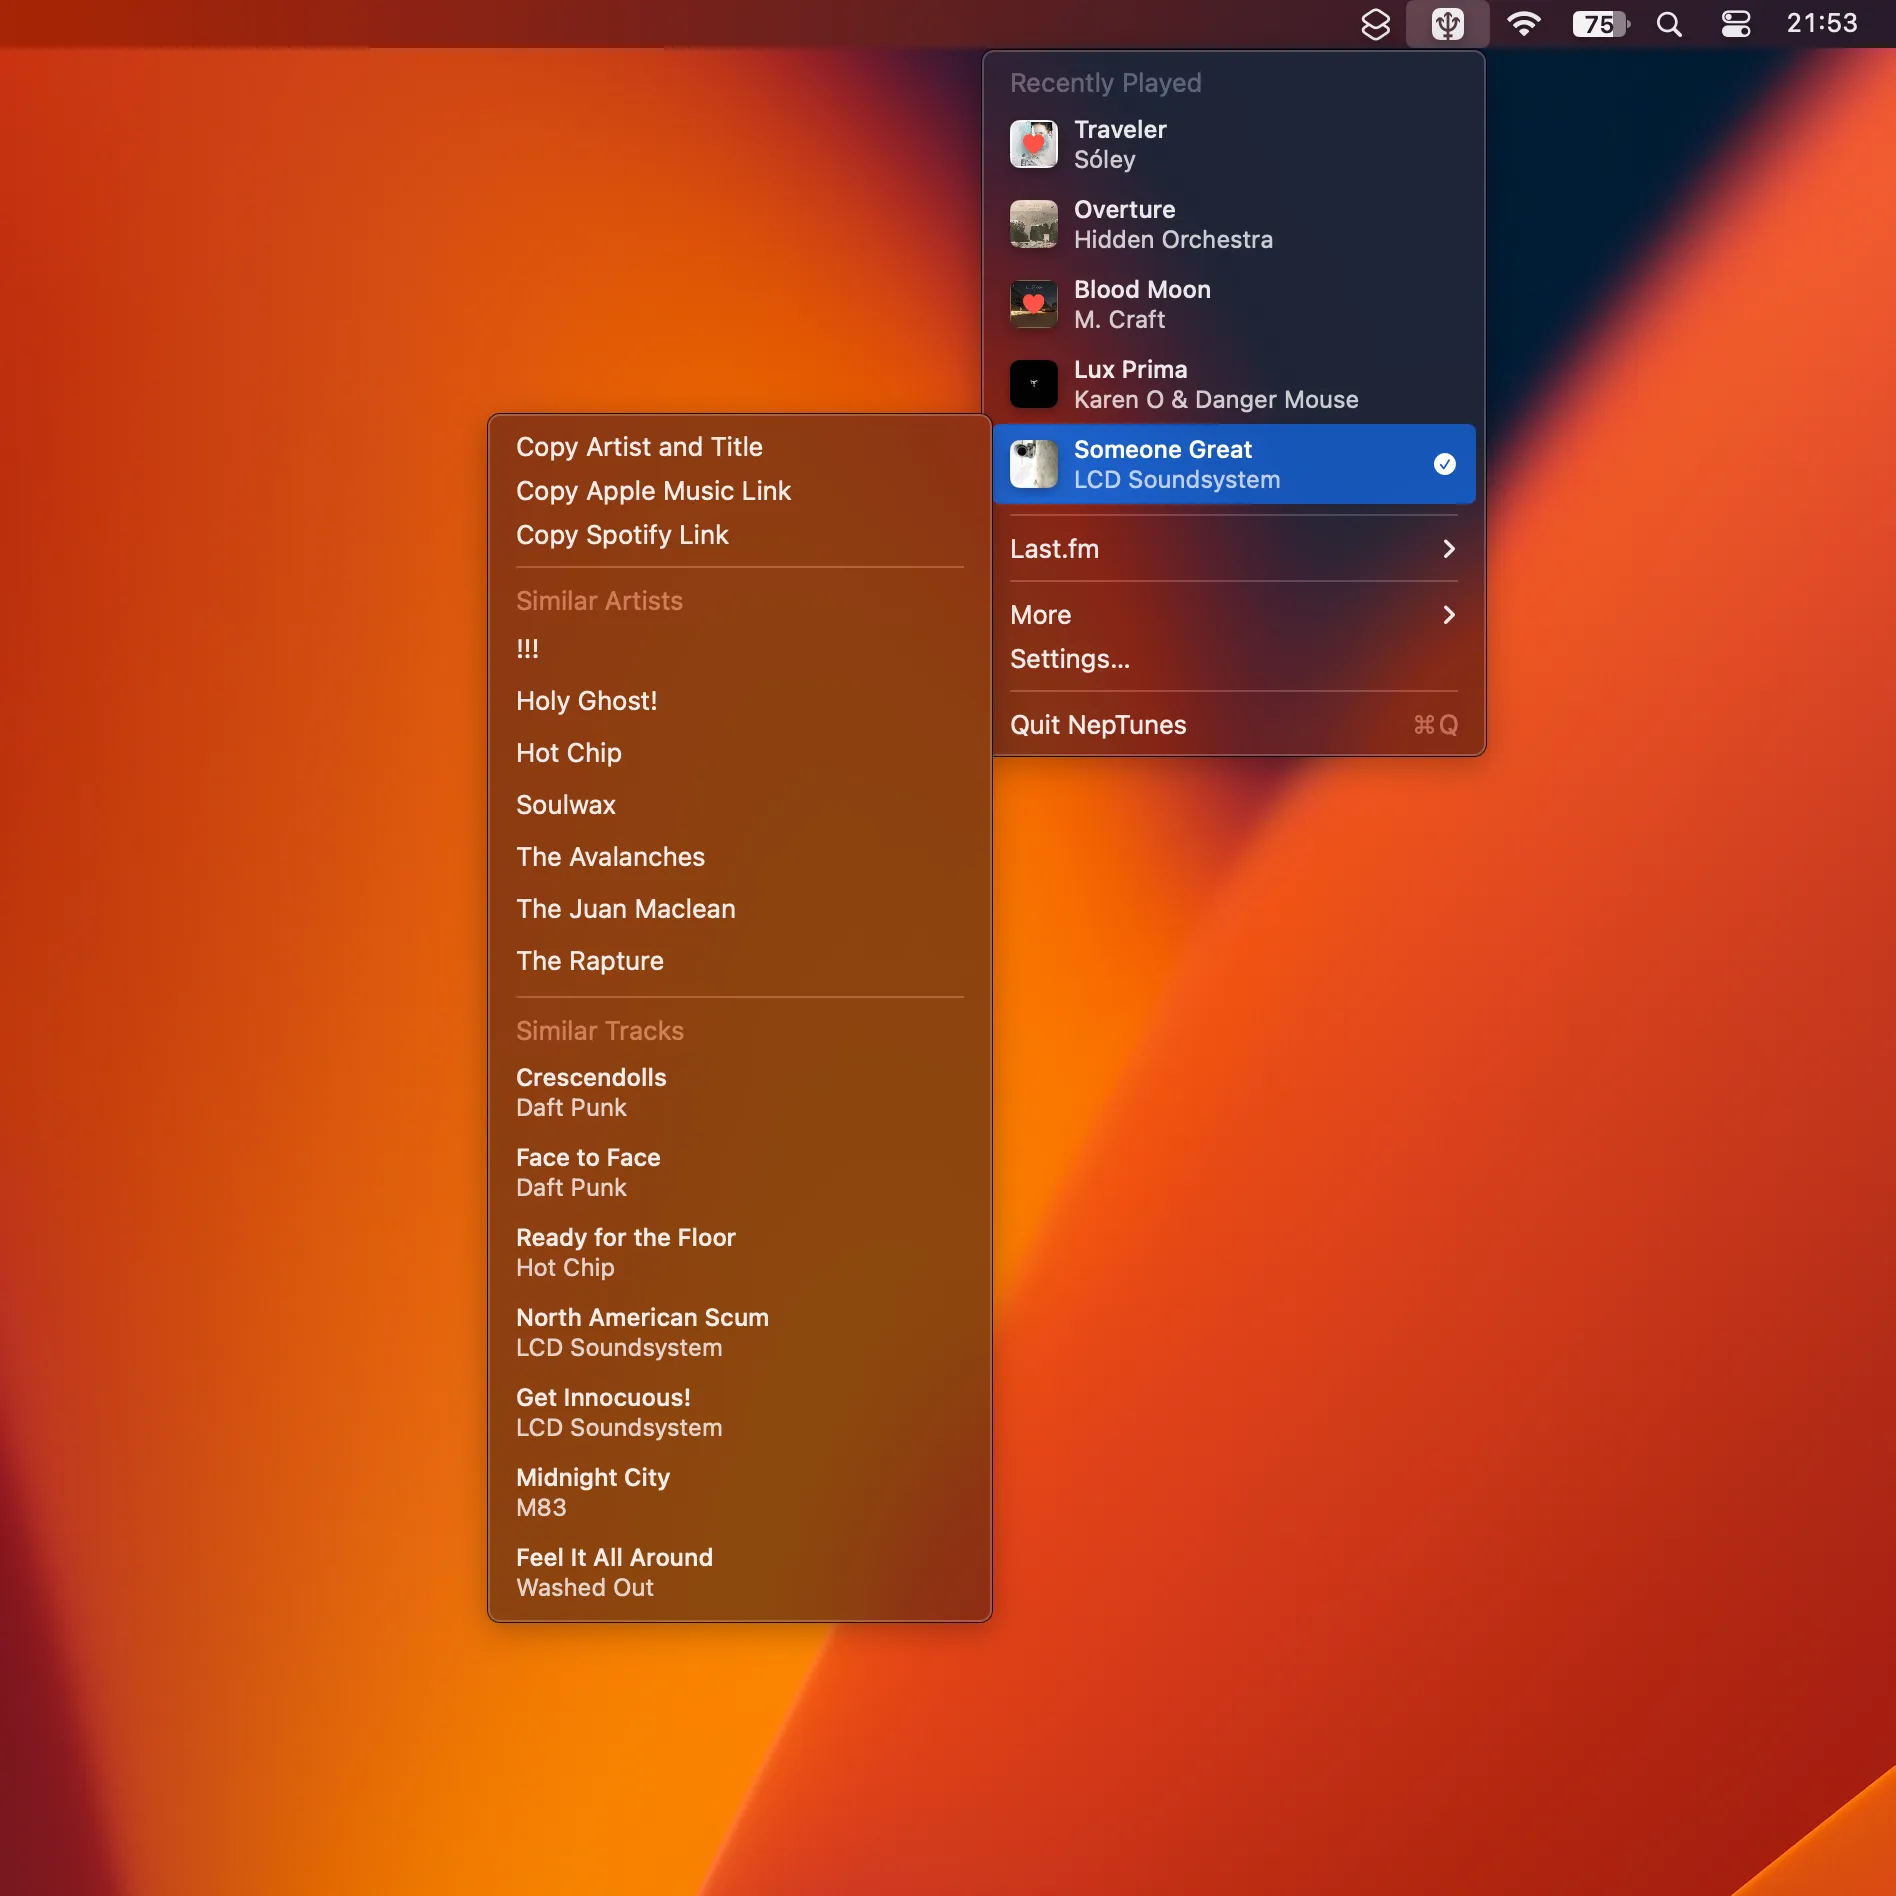The width and height of the screenshot is (1896, 1896).
Task: Click the Lux Prima album artwork
Action: (1034, 384)
